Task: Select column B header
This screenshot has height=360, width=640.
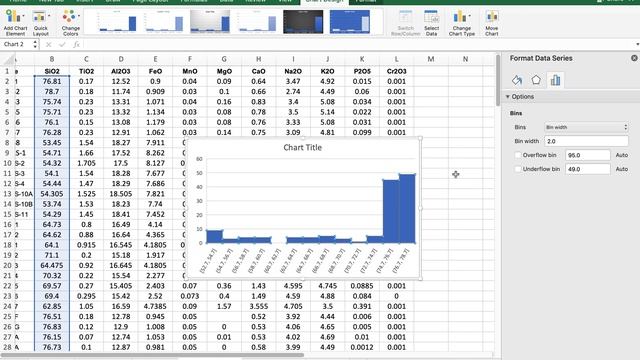Action: pos(52,59)
